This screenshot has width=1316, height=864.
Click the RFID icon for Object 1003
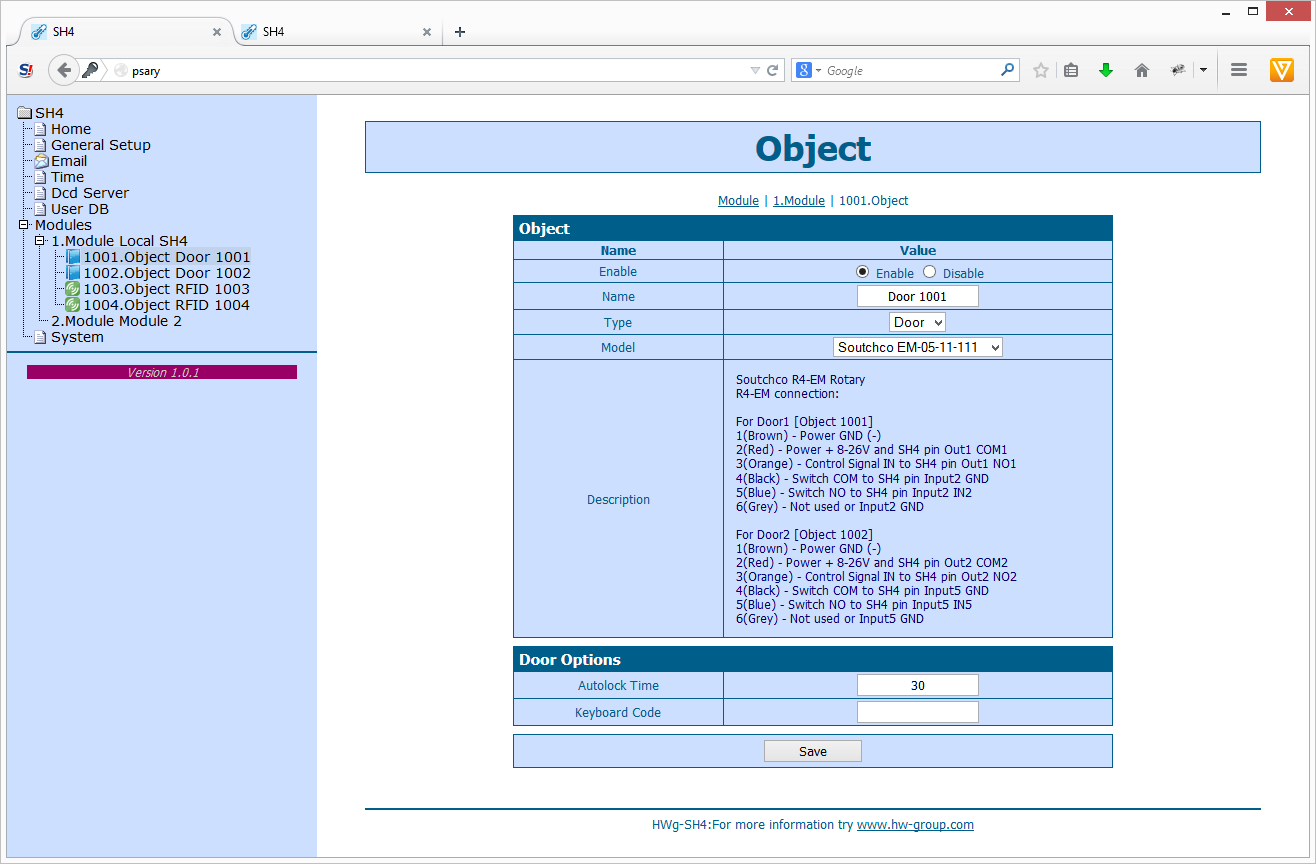pos(73,289)
